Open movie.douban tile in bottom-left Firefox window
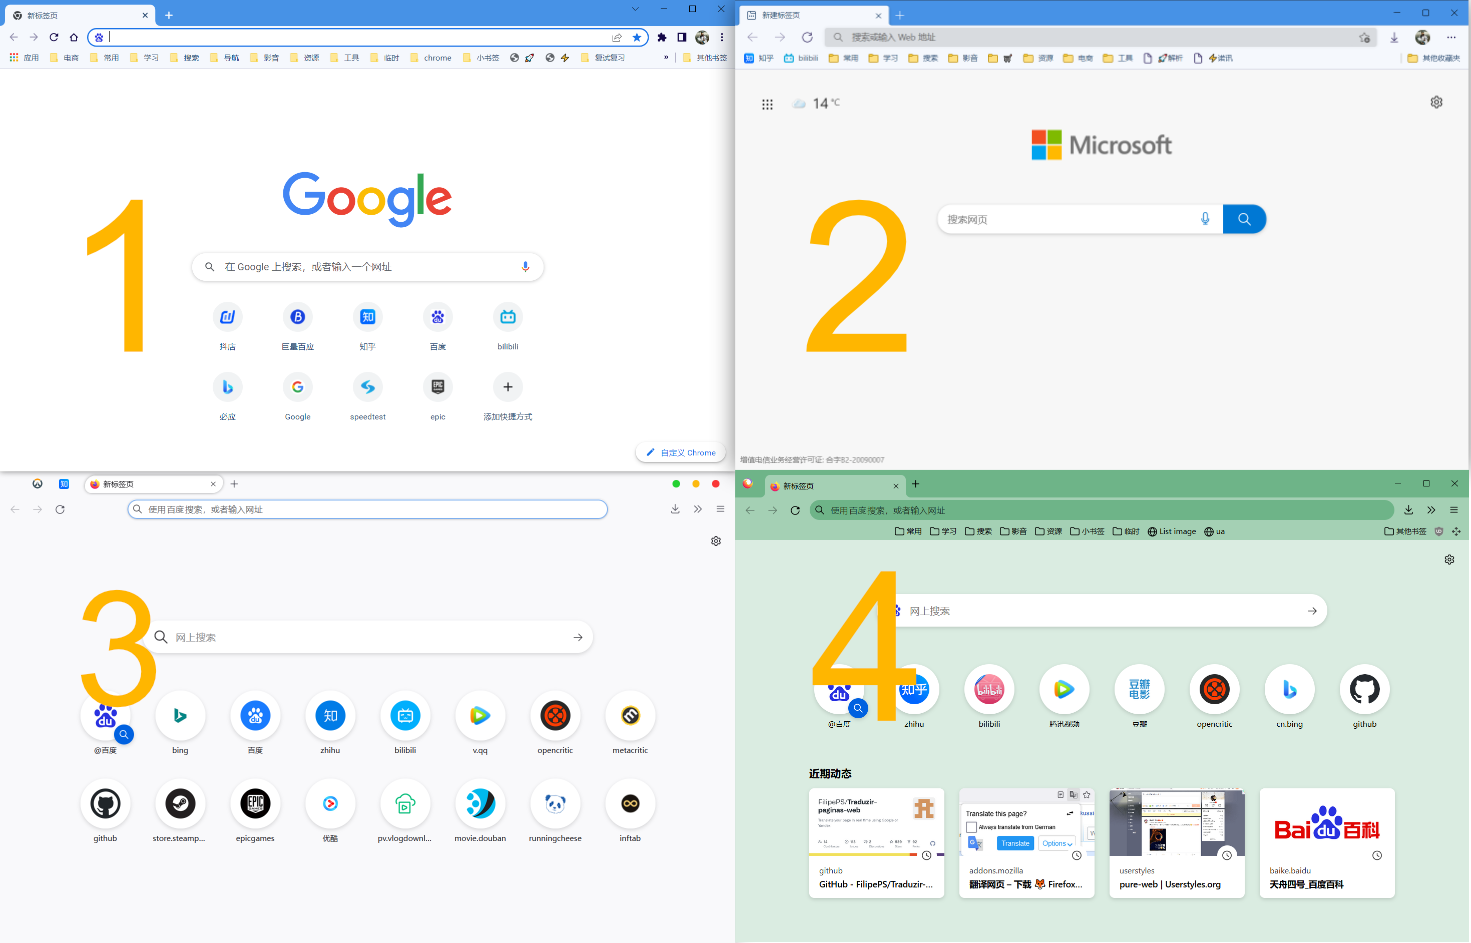 pyautogui.click(x=480, y=812)
